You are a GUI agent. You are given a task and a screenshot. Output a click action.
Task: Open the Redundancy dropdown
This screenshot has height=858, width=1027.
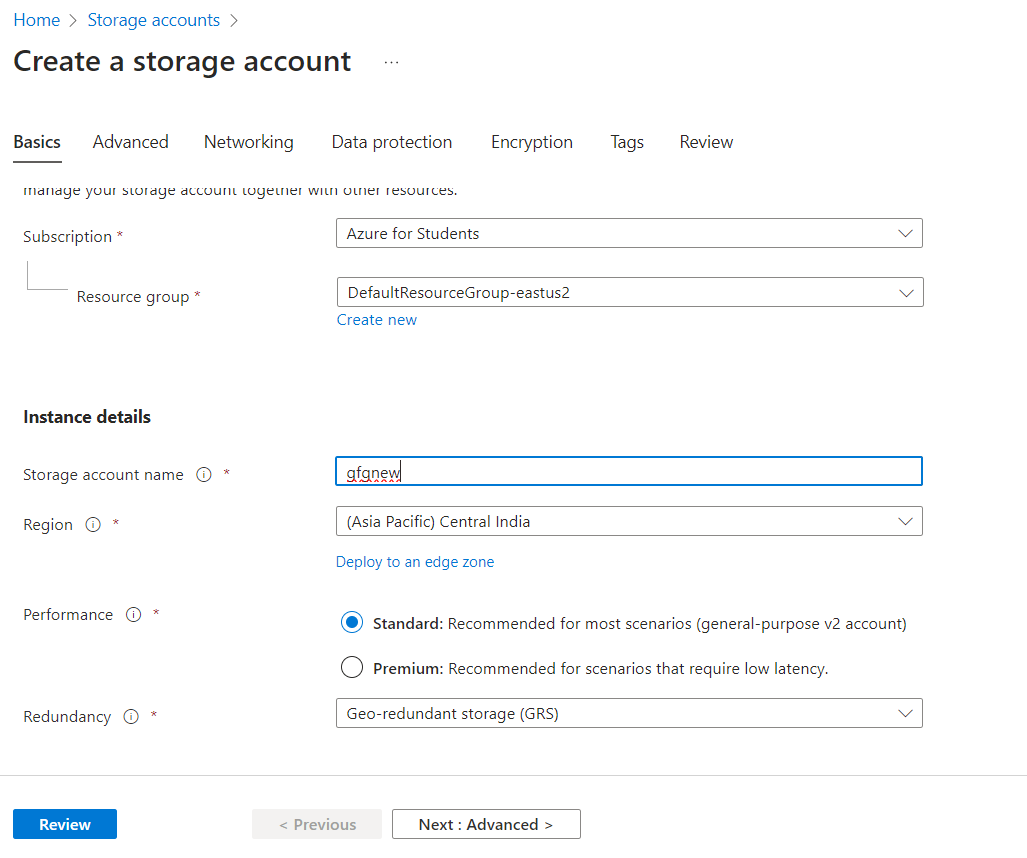click(629, 714)
